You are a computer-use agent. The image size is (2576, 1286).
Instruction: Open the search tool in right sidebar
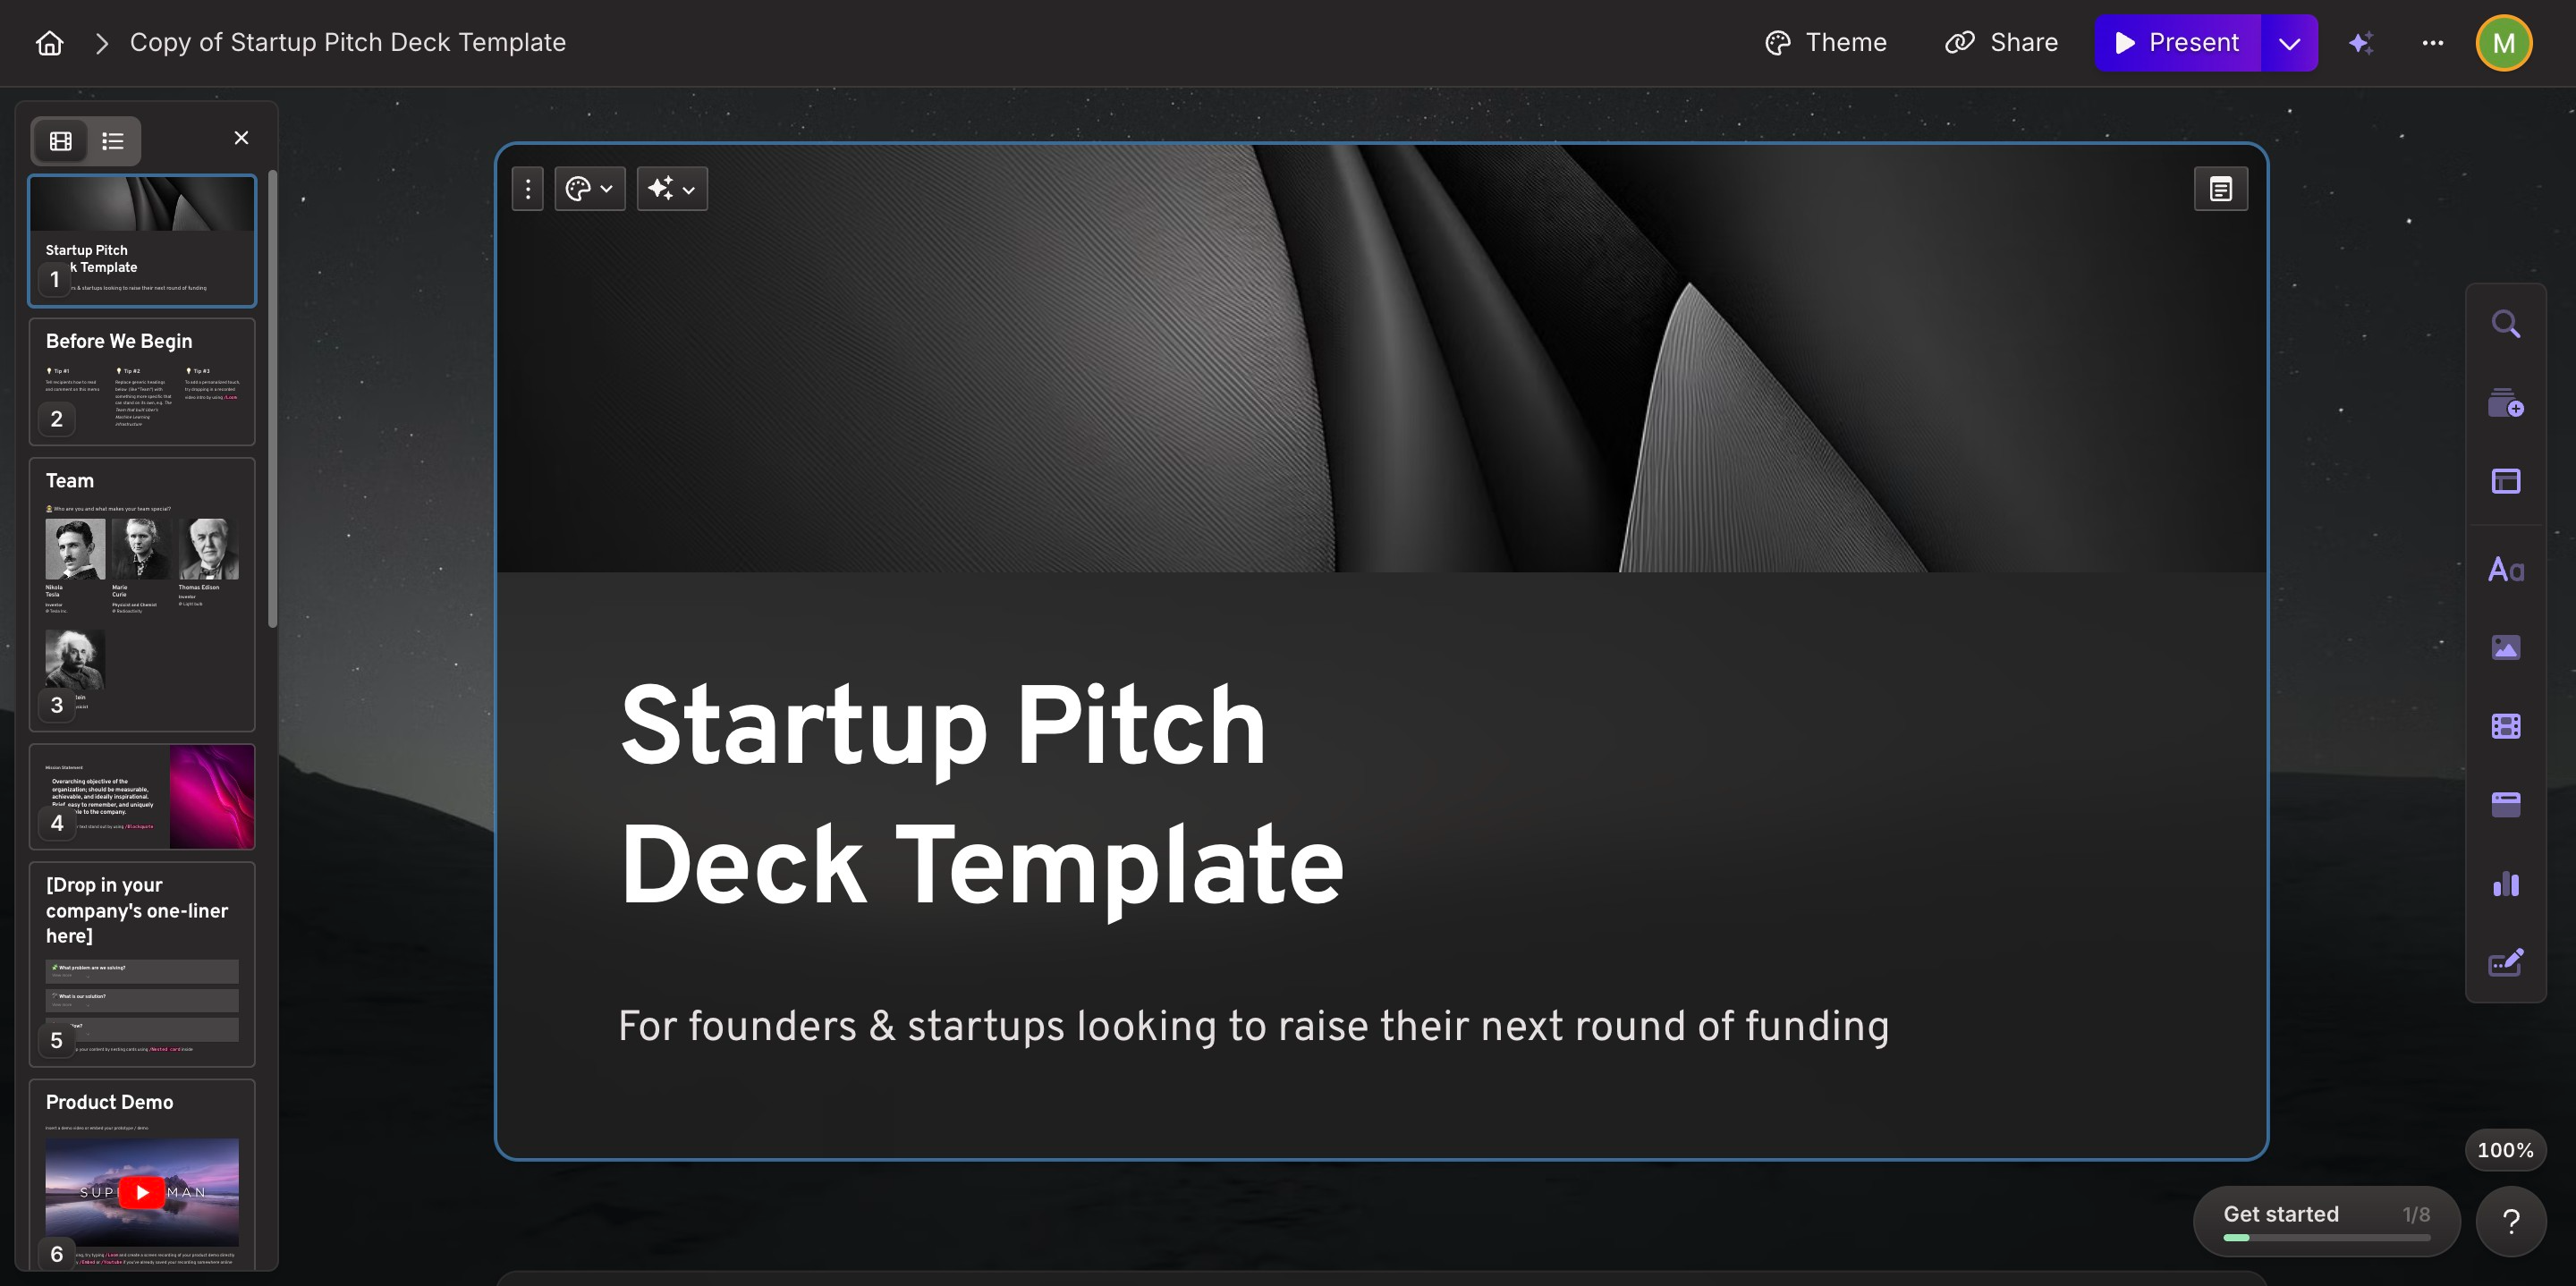(x=2505, y=324)
